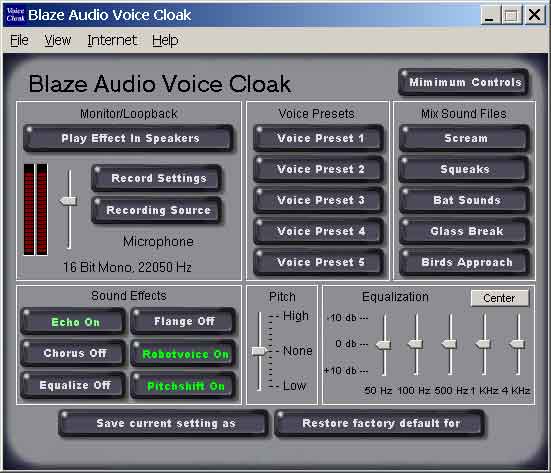The width and height of the screenshot is (551, 473).
Task: Click the Pitch slider handle
Action: [x=260, y=351]
